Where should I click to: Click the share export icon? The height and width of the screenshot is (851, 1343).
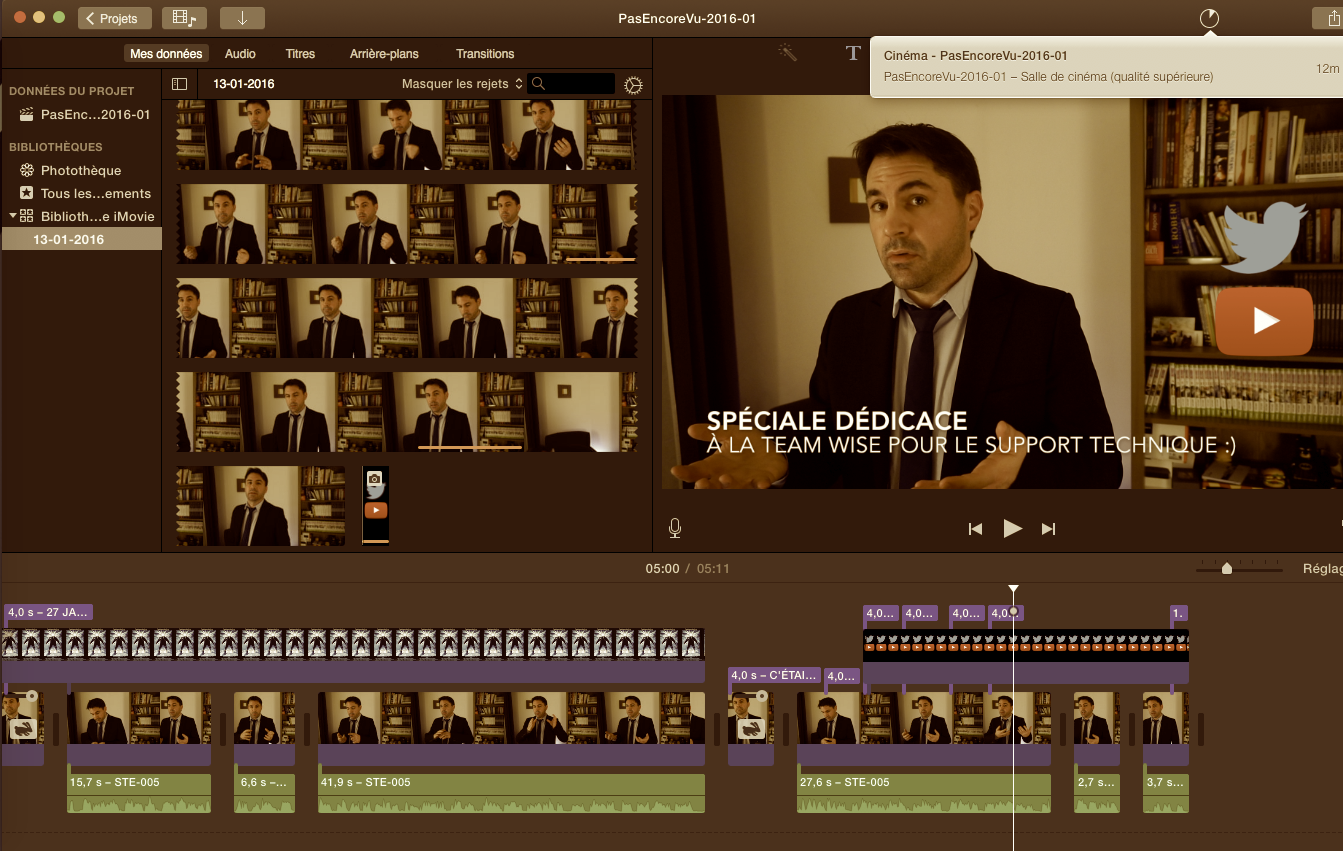tap(1329, 18)
